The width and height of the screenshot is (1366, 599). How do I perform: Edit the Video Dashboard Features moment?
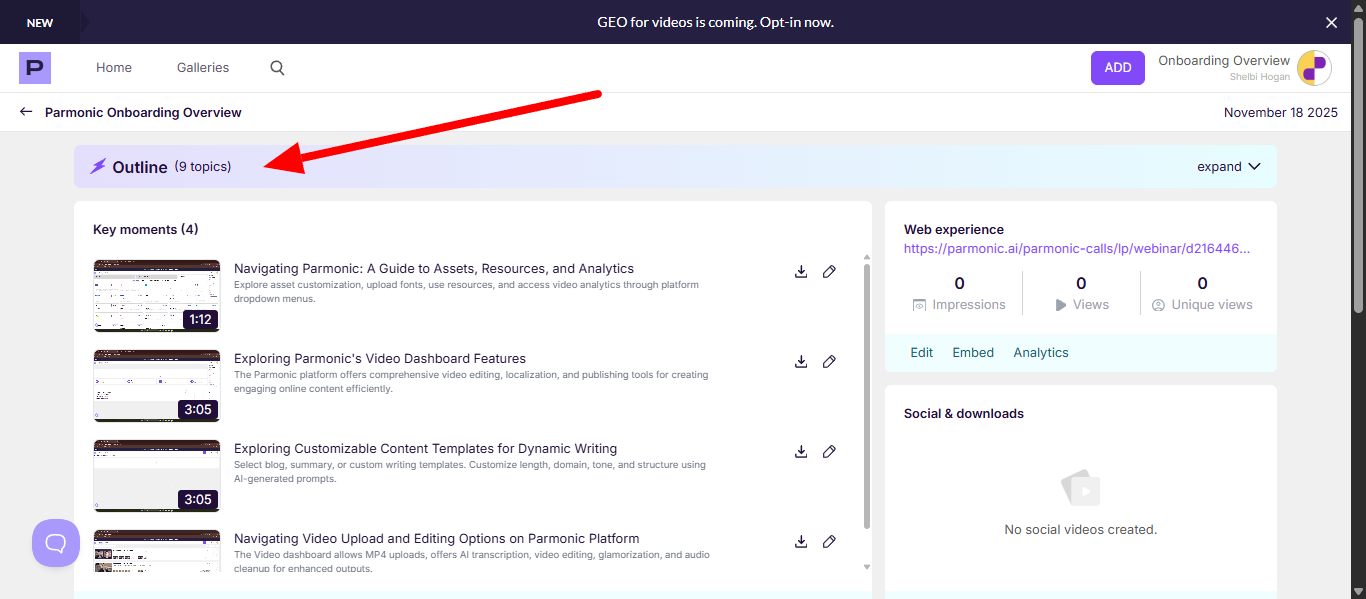829,361
